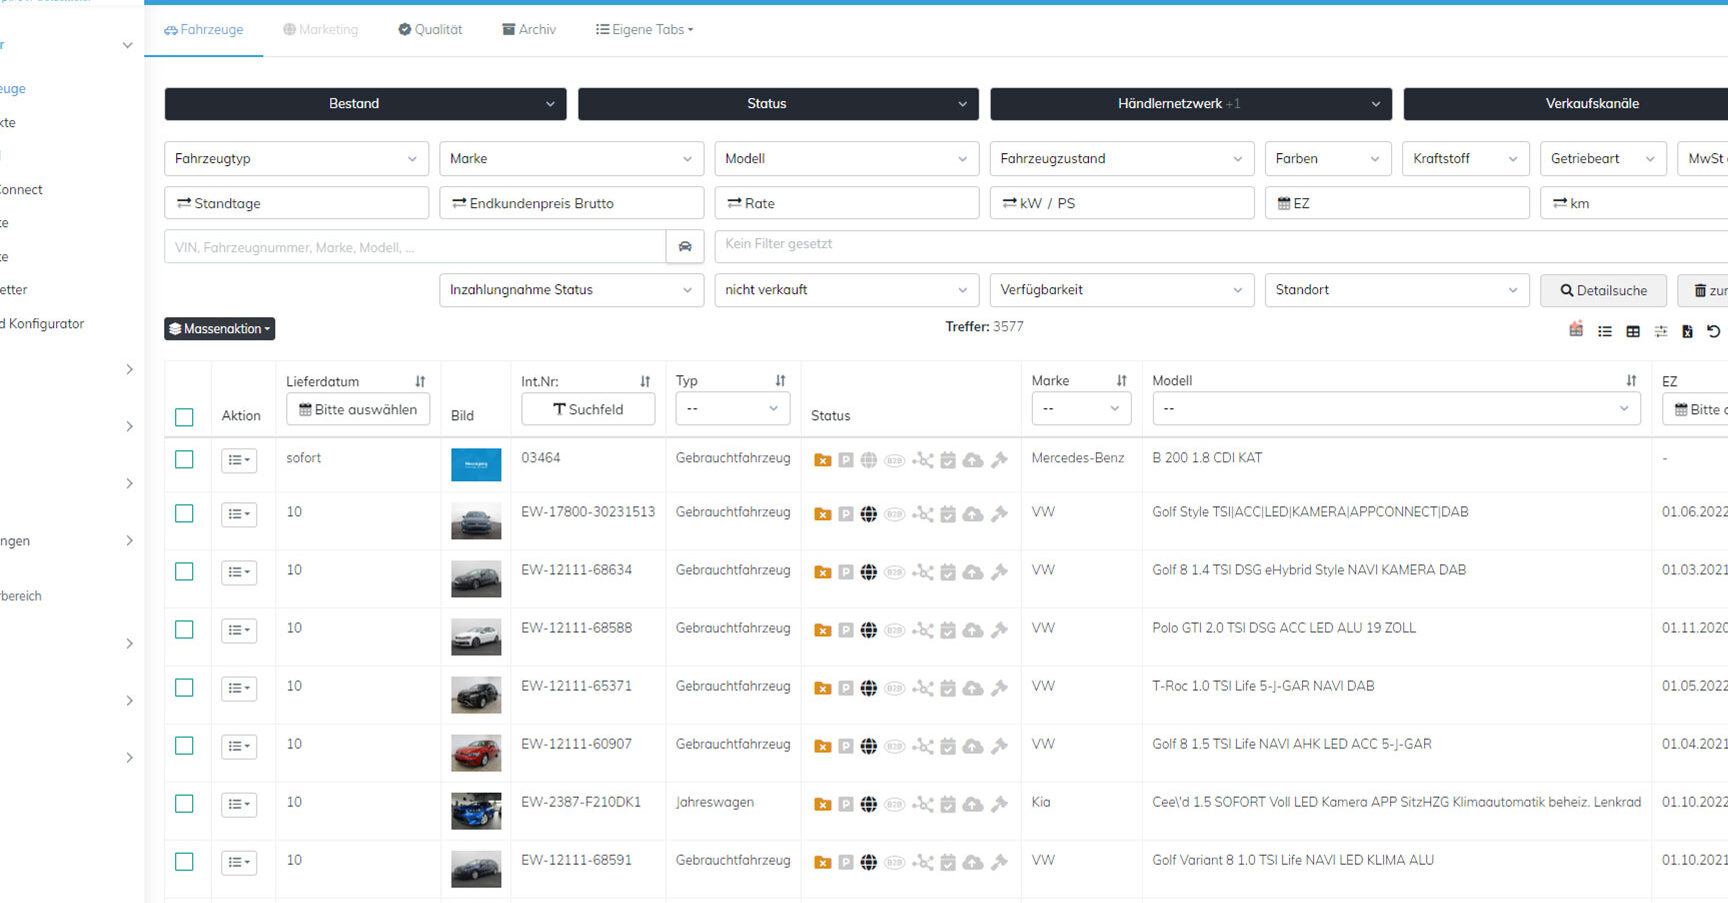This screenshot has height=903, width=1728.
Task: Export results via Excel file icon
Action: [1687, 331]
